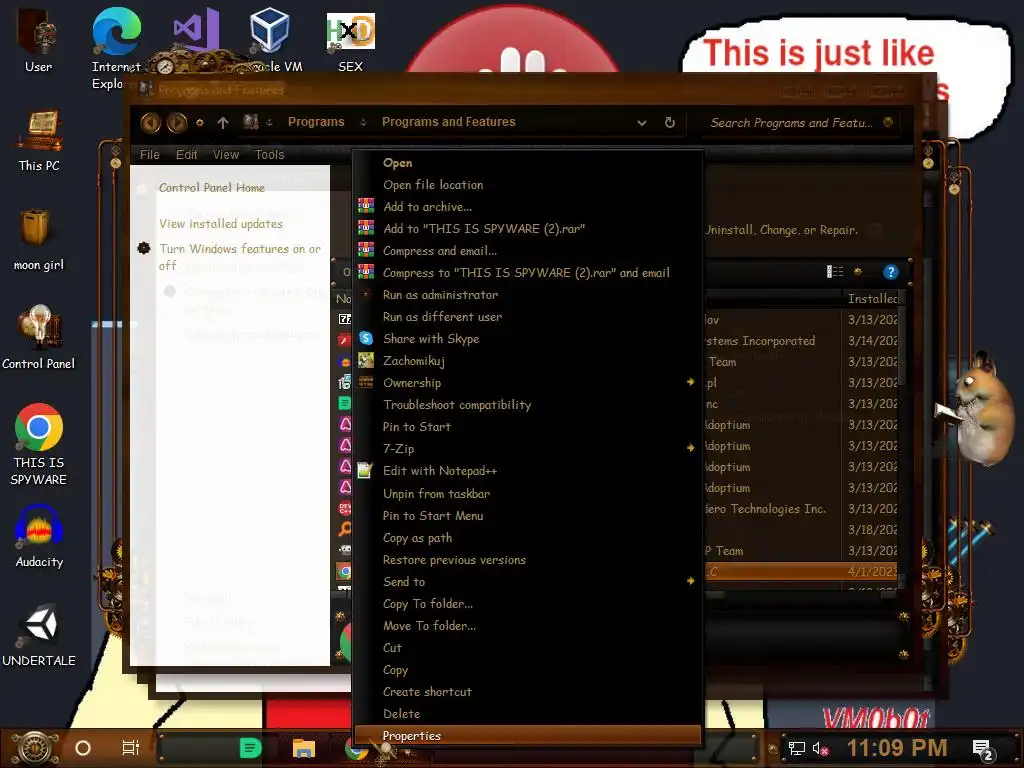Open the notification center icon

[983, 750]
